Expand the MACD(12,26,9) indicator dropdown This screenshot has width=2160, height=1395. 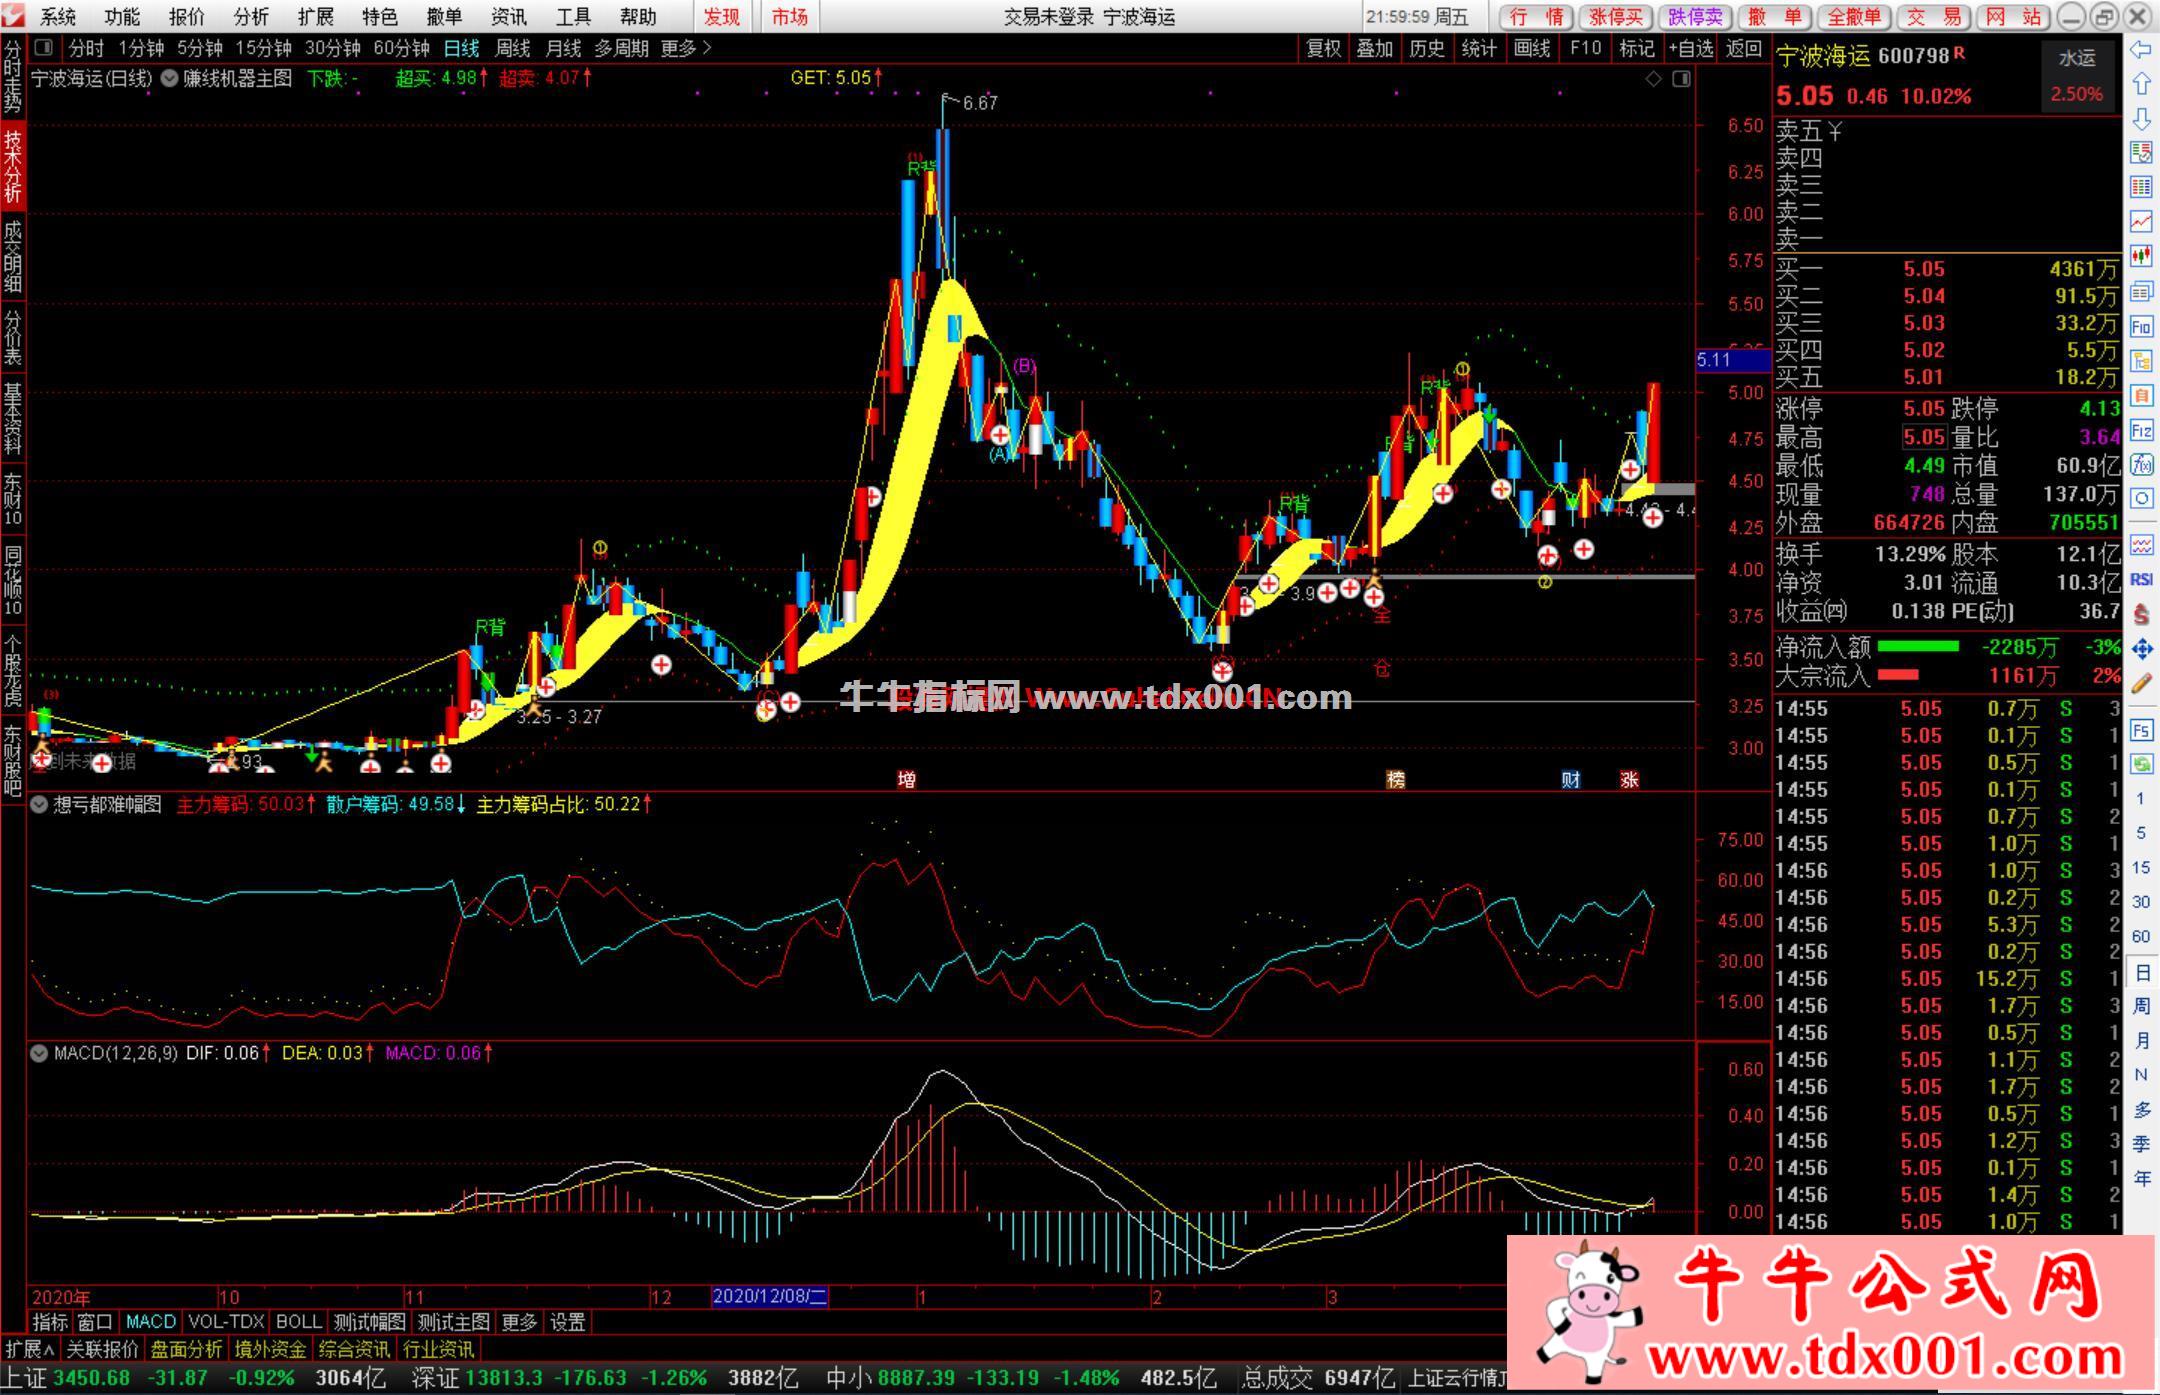(39, 1053)
